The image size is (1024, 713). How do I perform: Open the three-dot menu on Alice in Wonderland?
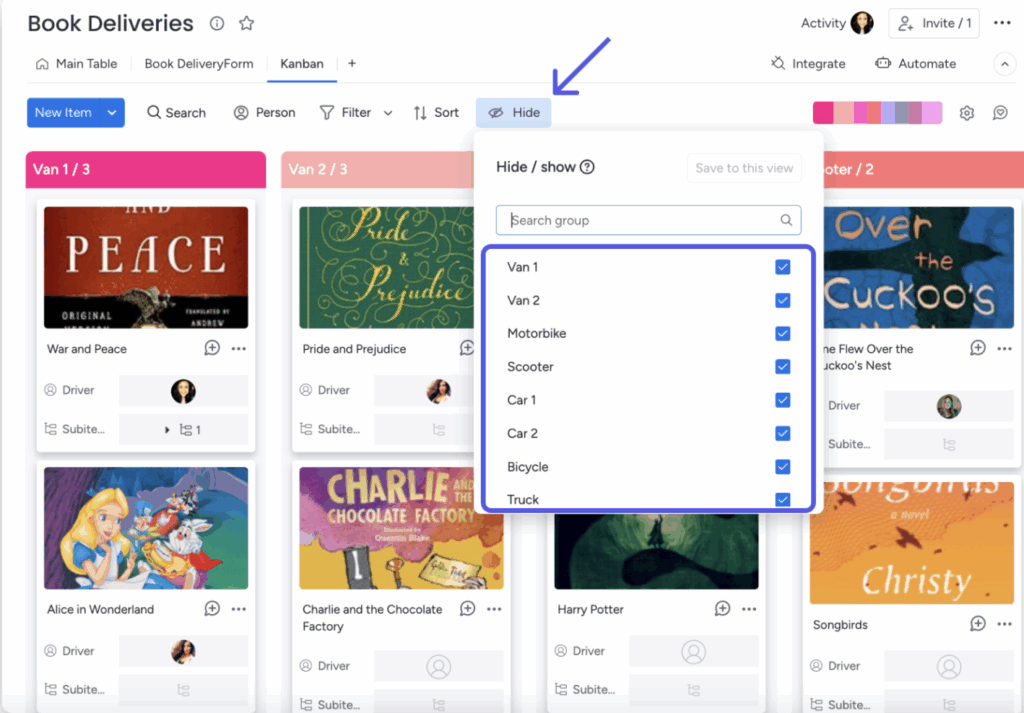239,609
